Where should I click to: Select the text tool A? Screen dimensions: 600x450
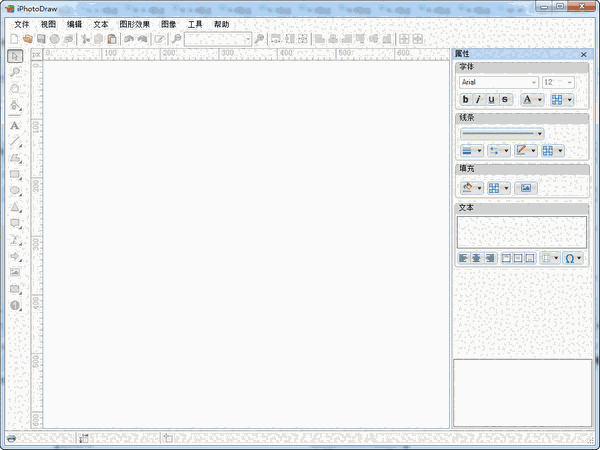pyautogui.click(x=15, y=126)
